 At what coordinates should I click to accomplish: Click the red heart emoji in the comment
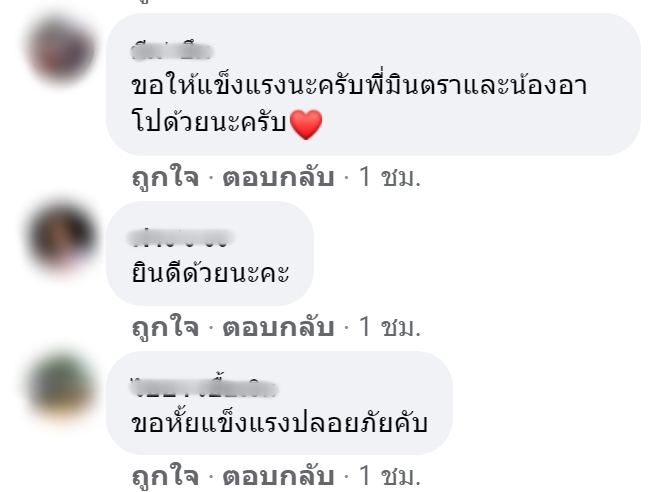pos(305,124)
